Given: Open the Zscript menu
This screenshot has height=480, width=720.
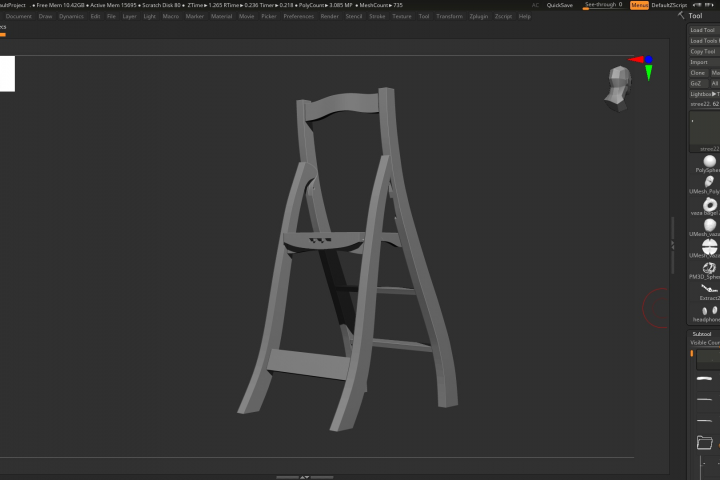Looking at the screenshot, I should pos(503,16).
